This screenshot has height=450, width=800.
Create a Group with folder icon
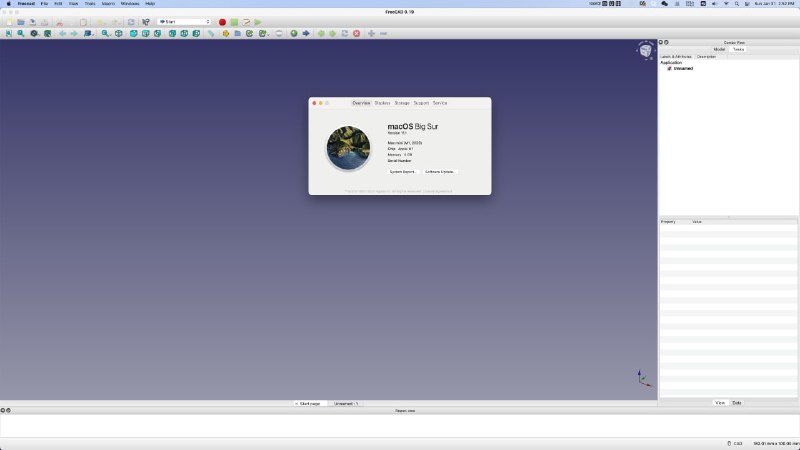[x=238, y=34]
